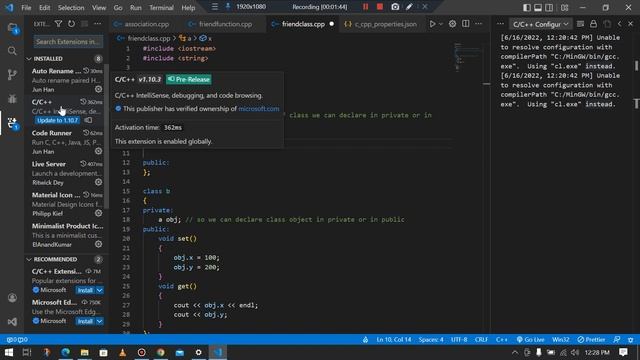The image size is (640, 360).
Task: Collapse the RECOMMENDED extensions section
Action: [29, 260]
